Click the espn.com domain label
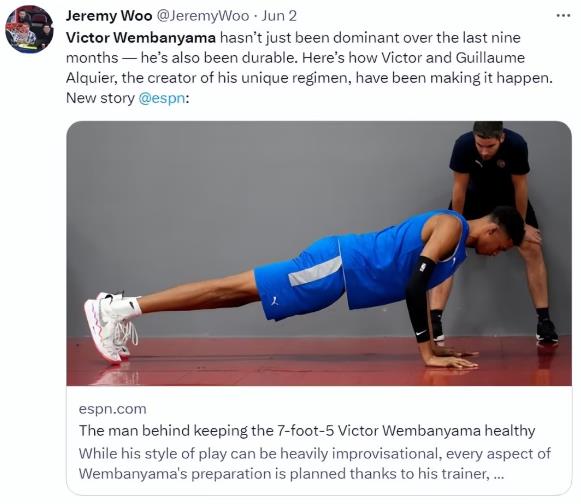The height and width of the screenshot is (504, 581). click(x=113, y=409)
